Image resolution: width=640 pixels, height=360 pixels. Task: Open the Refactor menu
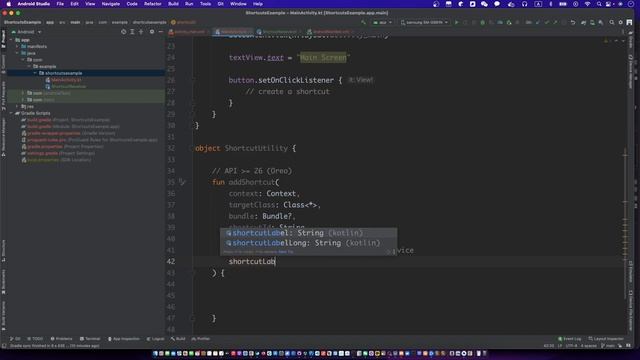tap(153, 4)
